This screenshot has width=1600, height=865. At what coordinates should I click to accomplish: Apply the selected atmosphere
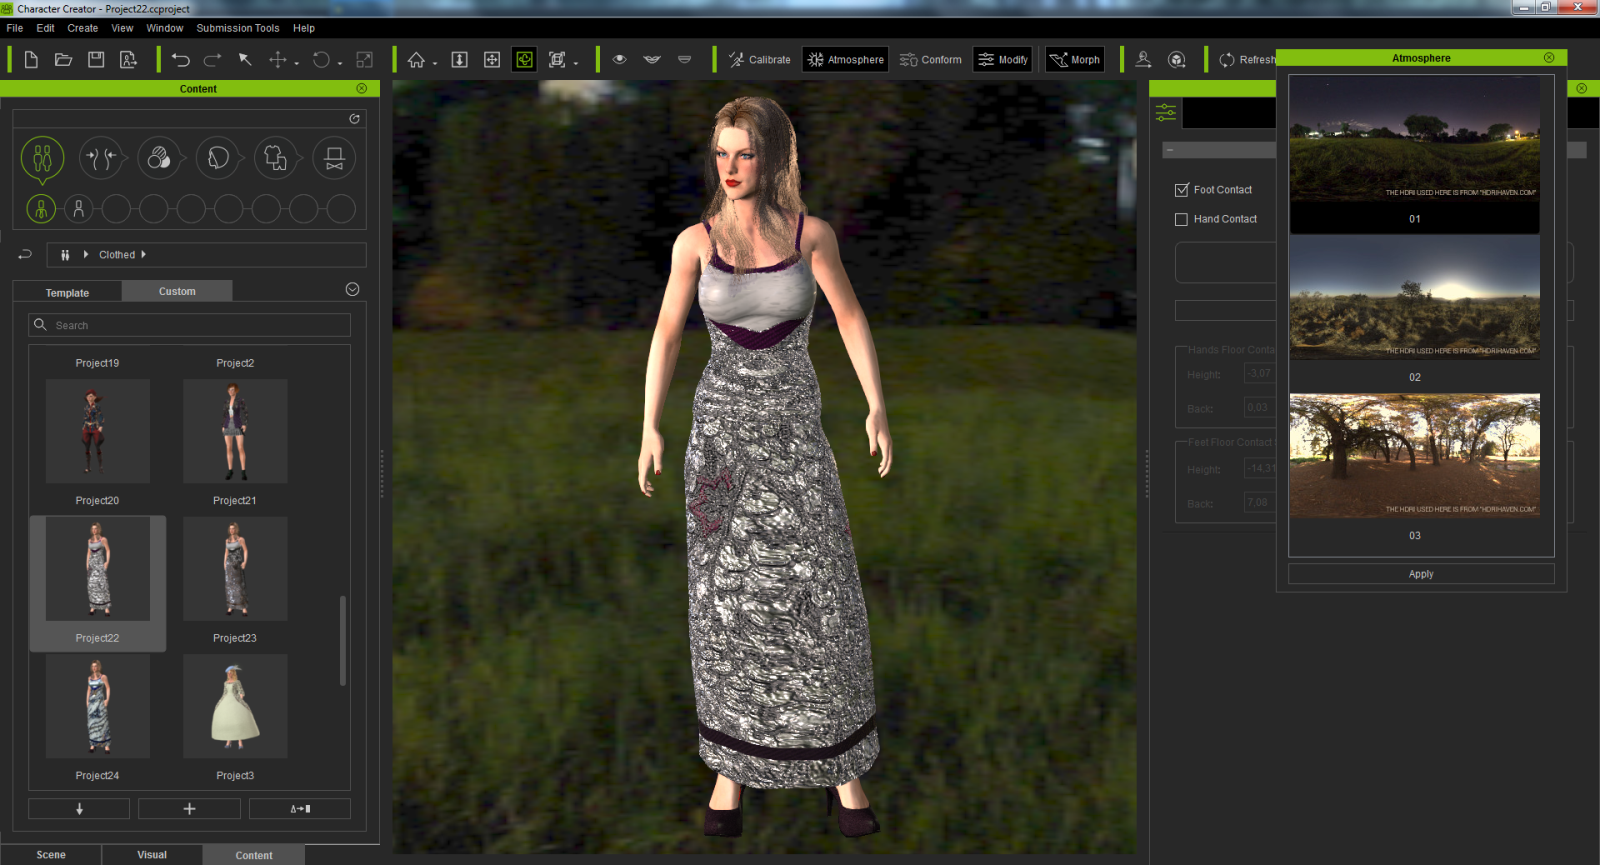pos(1421,574)
